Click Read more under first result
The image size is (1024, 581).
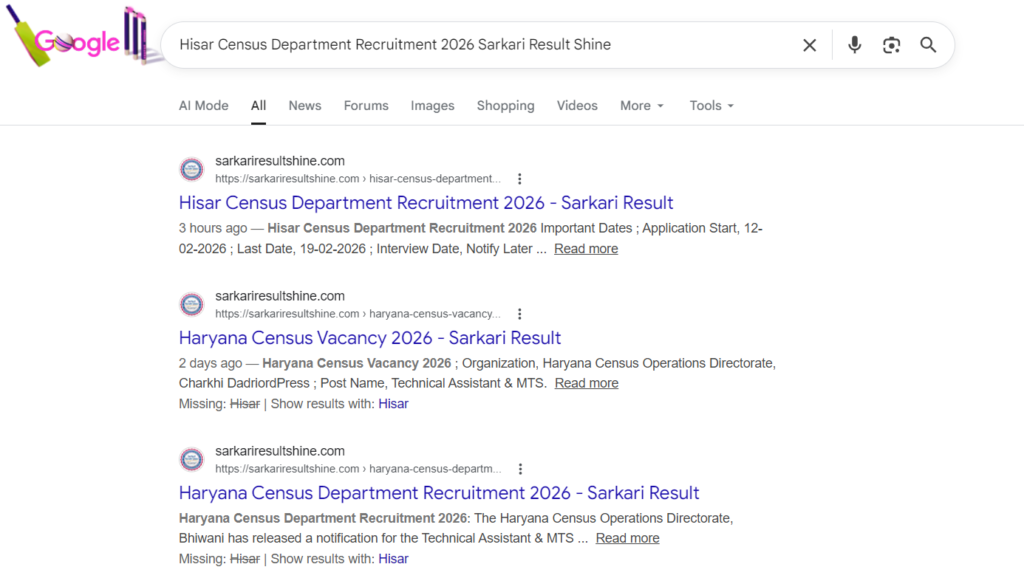tap(586, 249)
